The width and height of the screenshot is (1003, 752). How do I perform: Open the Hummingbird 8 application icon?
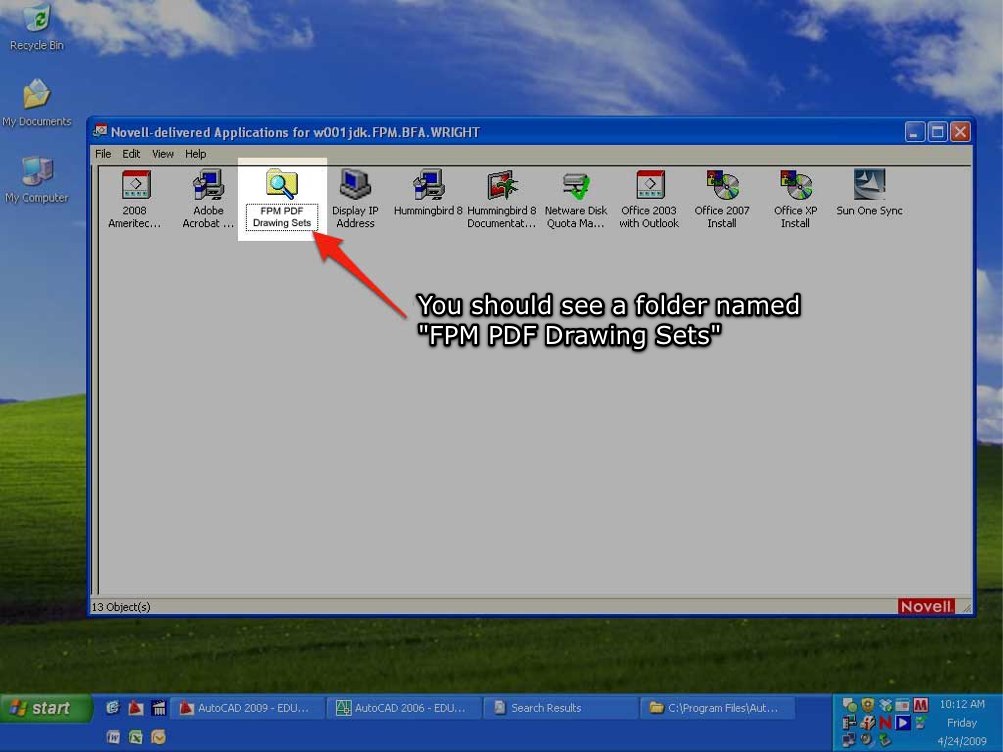(428, 187)
